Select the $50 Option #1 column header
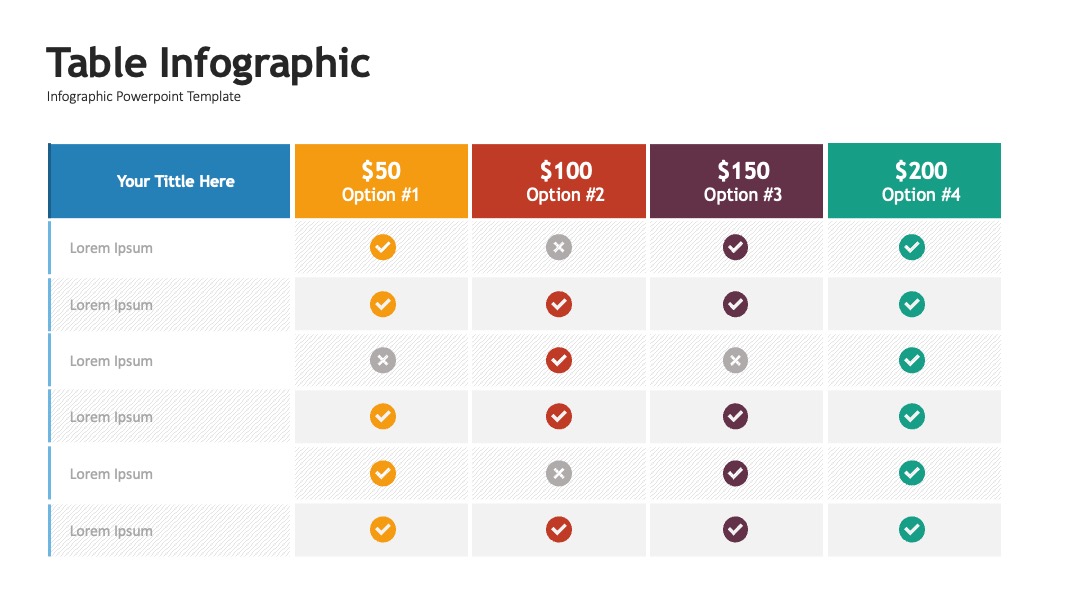 pyautogui.click(x=381, y=181)
